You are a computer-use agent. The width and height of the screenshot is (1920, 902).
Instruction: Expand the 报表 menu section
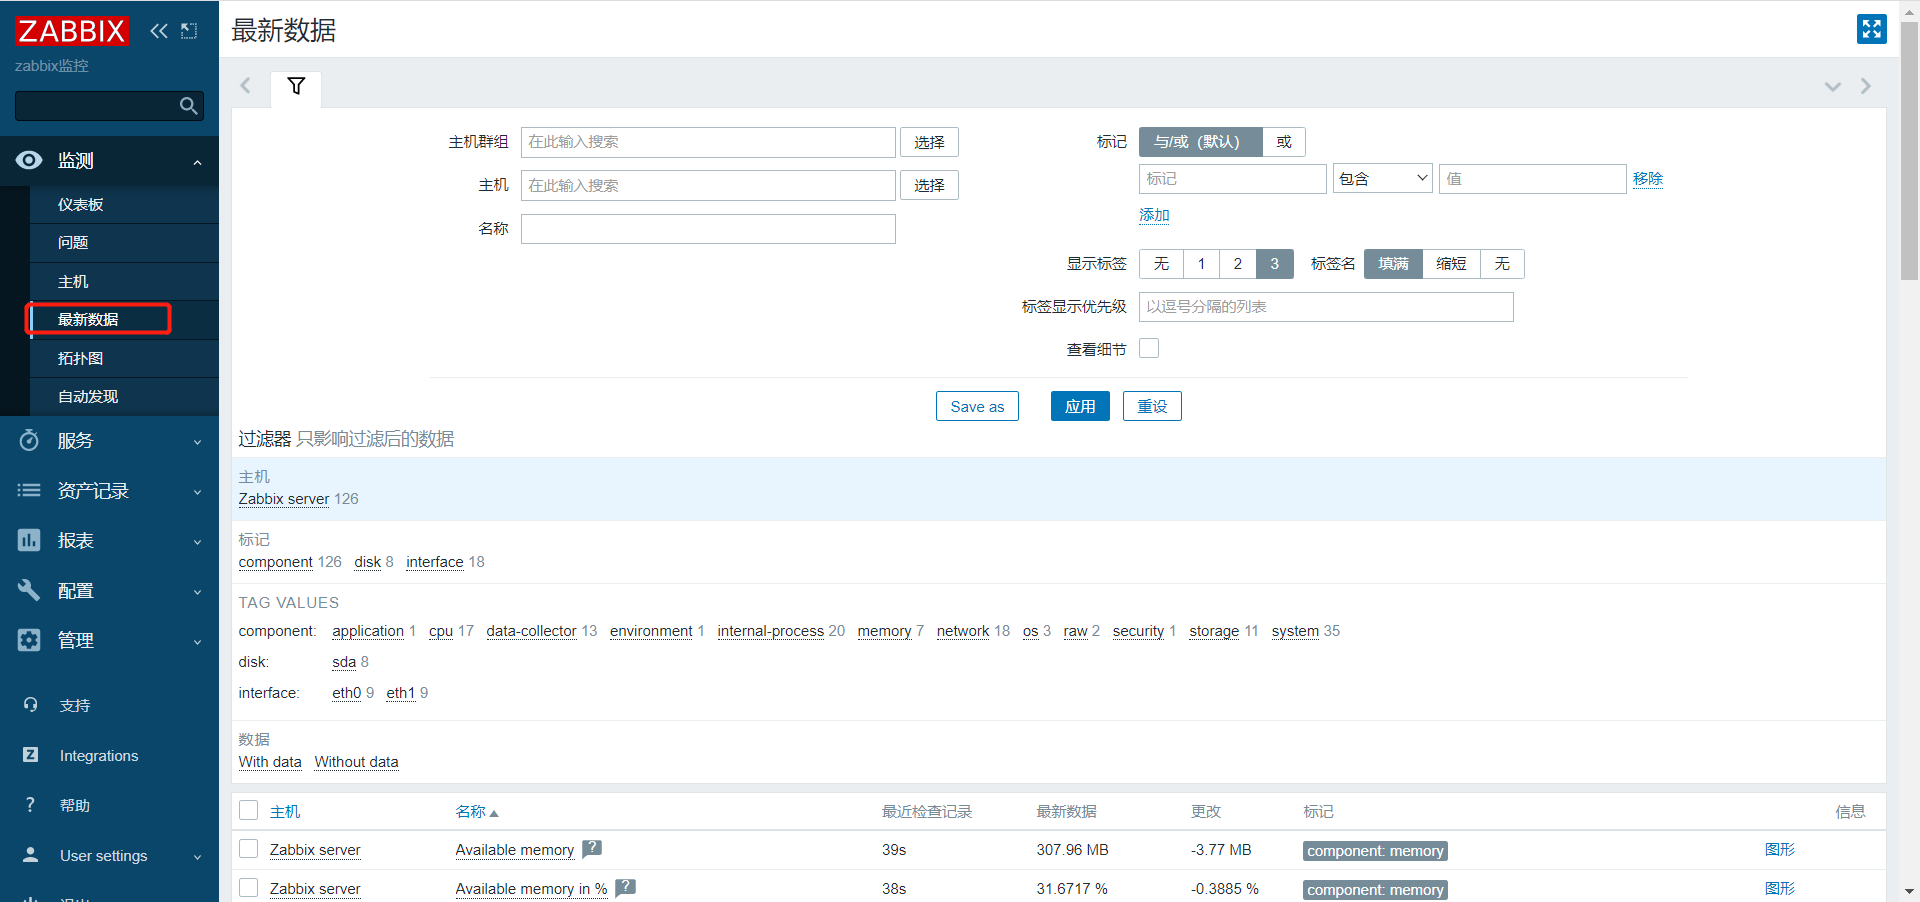tap(197, 542)
